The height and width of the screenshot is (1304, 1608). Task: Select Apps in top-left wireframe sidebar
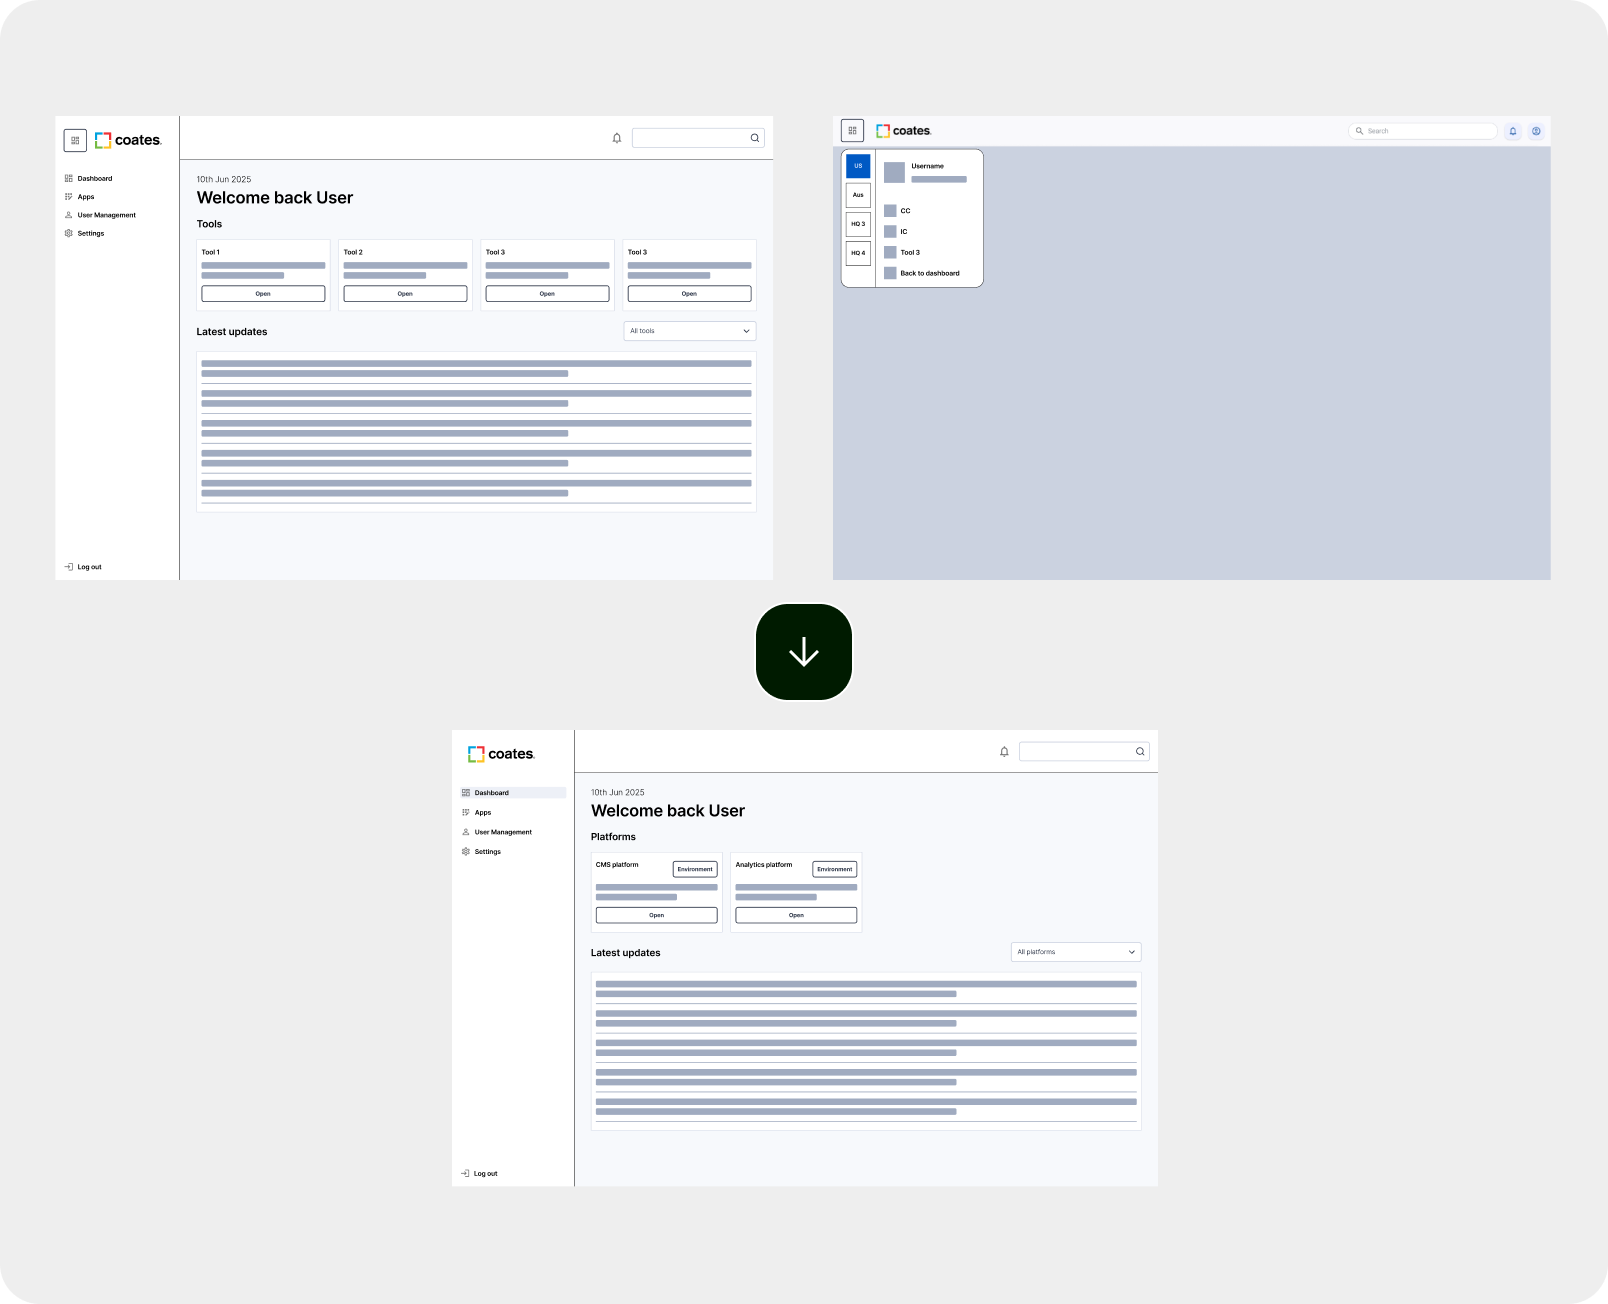tap(79, 197)
